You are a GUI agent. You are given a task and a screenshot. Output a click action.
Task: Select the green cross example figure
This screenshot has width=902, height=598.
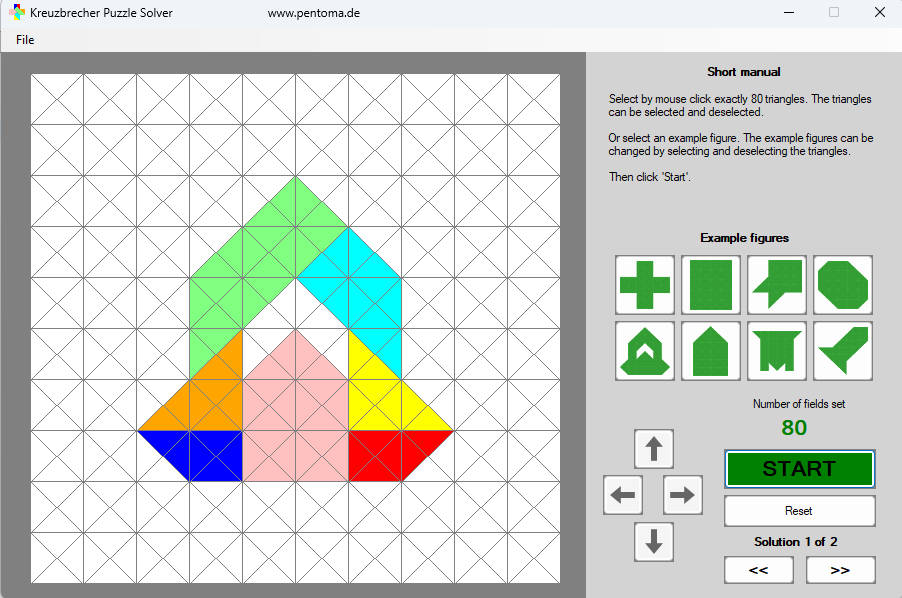click(x=644, y=285)
